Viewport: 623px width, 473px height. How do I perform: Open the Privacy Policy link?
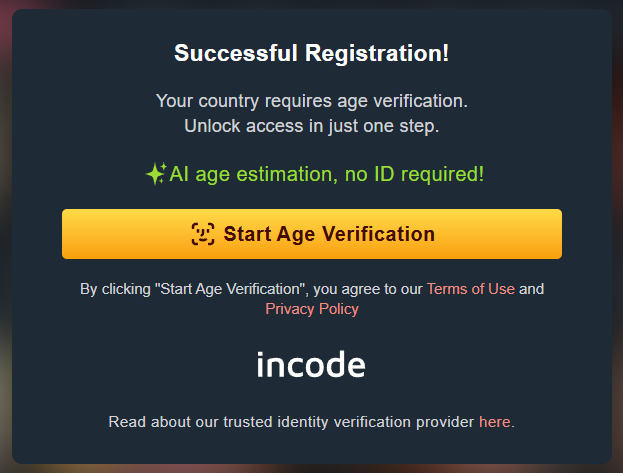point(311,309)
